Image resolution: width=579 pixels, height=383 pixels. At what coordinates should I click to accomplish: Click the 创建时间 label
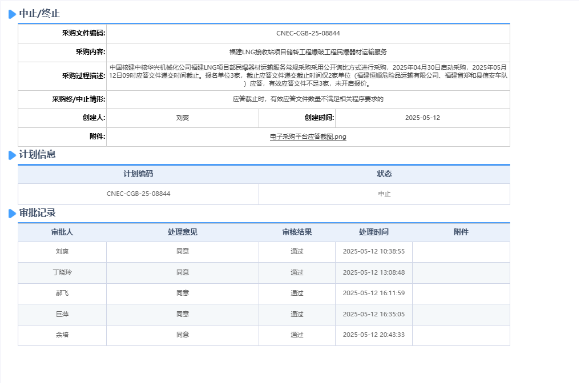[x=319, y=118]
